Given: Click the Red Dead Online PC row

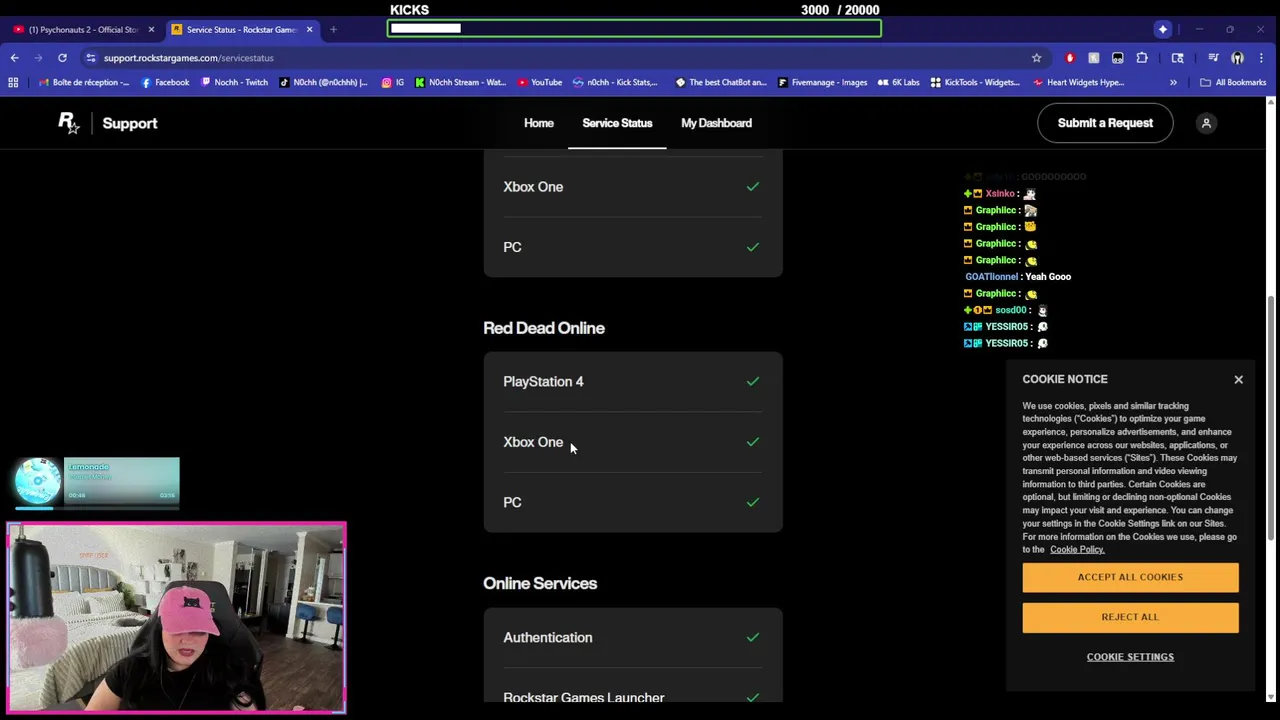Looking at the screenshot, I should (632, 502).
